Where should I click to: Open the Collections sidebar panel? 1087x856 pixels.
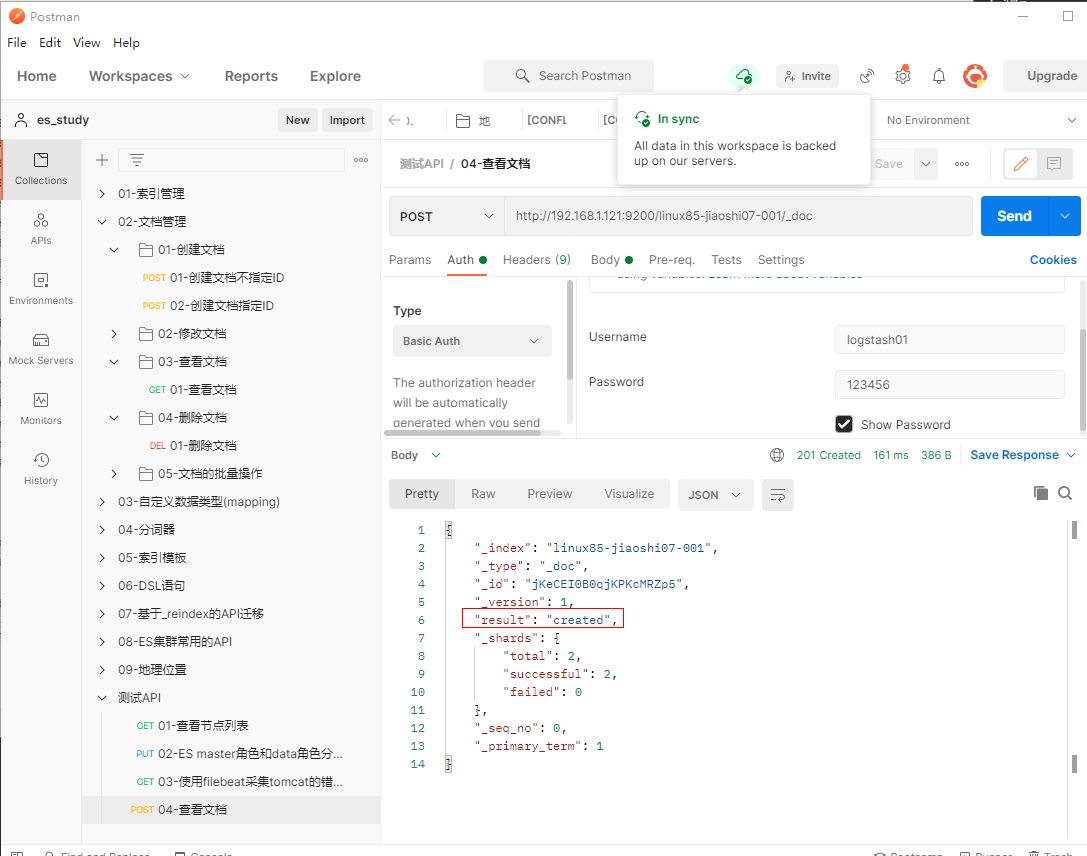pos(41,168)
